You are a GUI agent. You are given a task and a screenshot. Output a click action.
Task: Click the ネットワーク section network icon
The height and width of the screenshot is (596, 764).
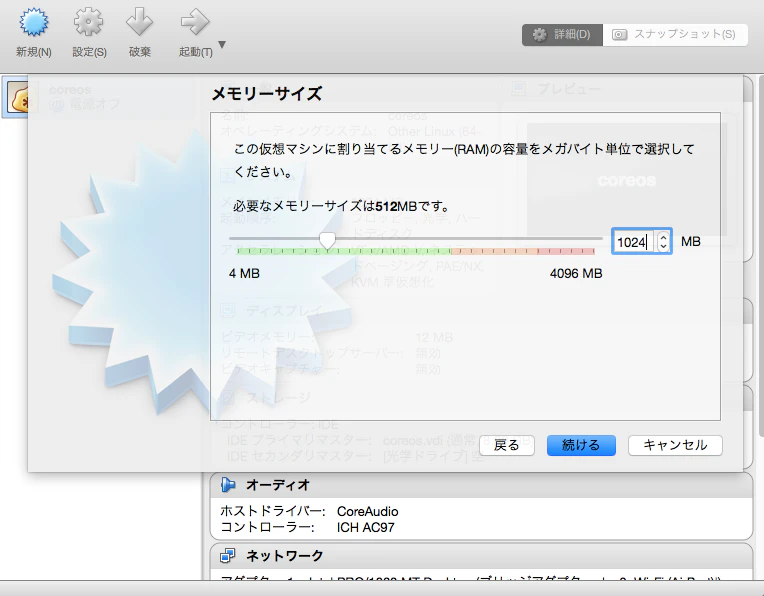[x=228, y=556]
